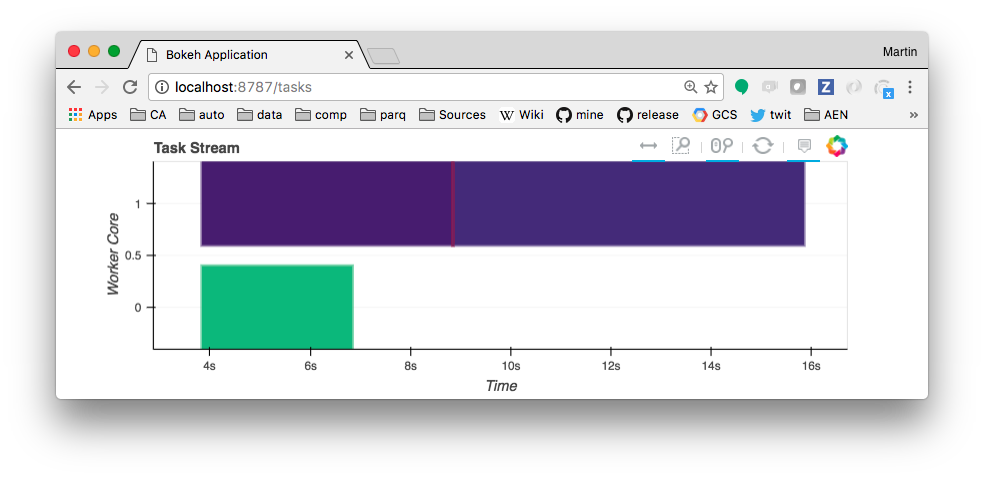
Task: Activate the Box Zoom tool
Action: (x=681, y=146)
